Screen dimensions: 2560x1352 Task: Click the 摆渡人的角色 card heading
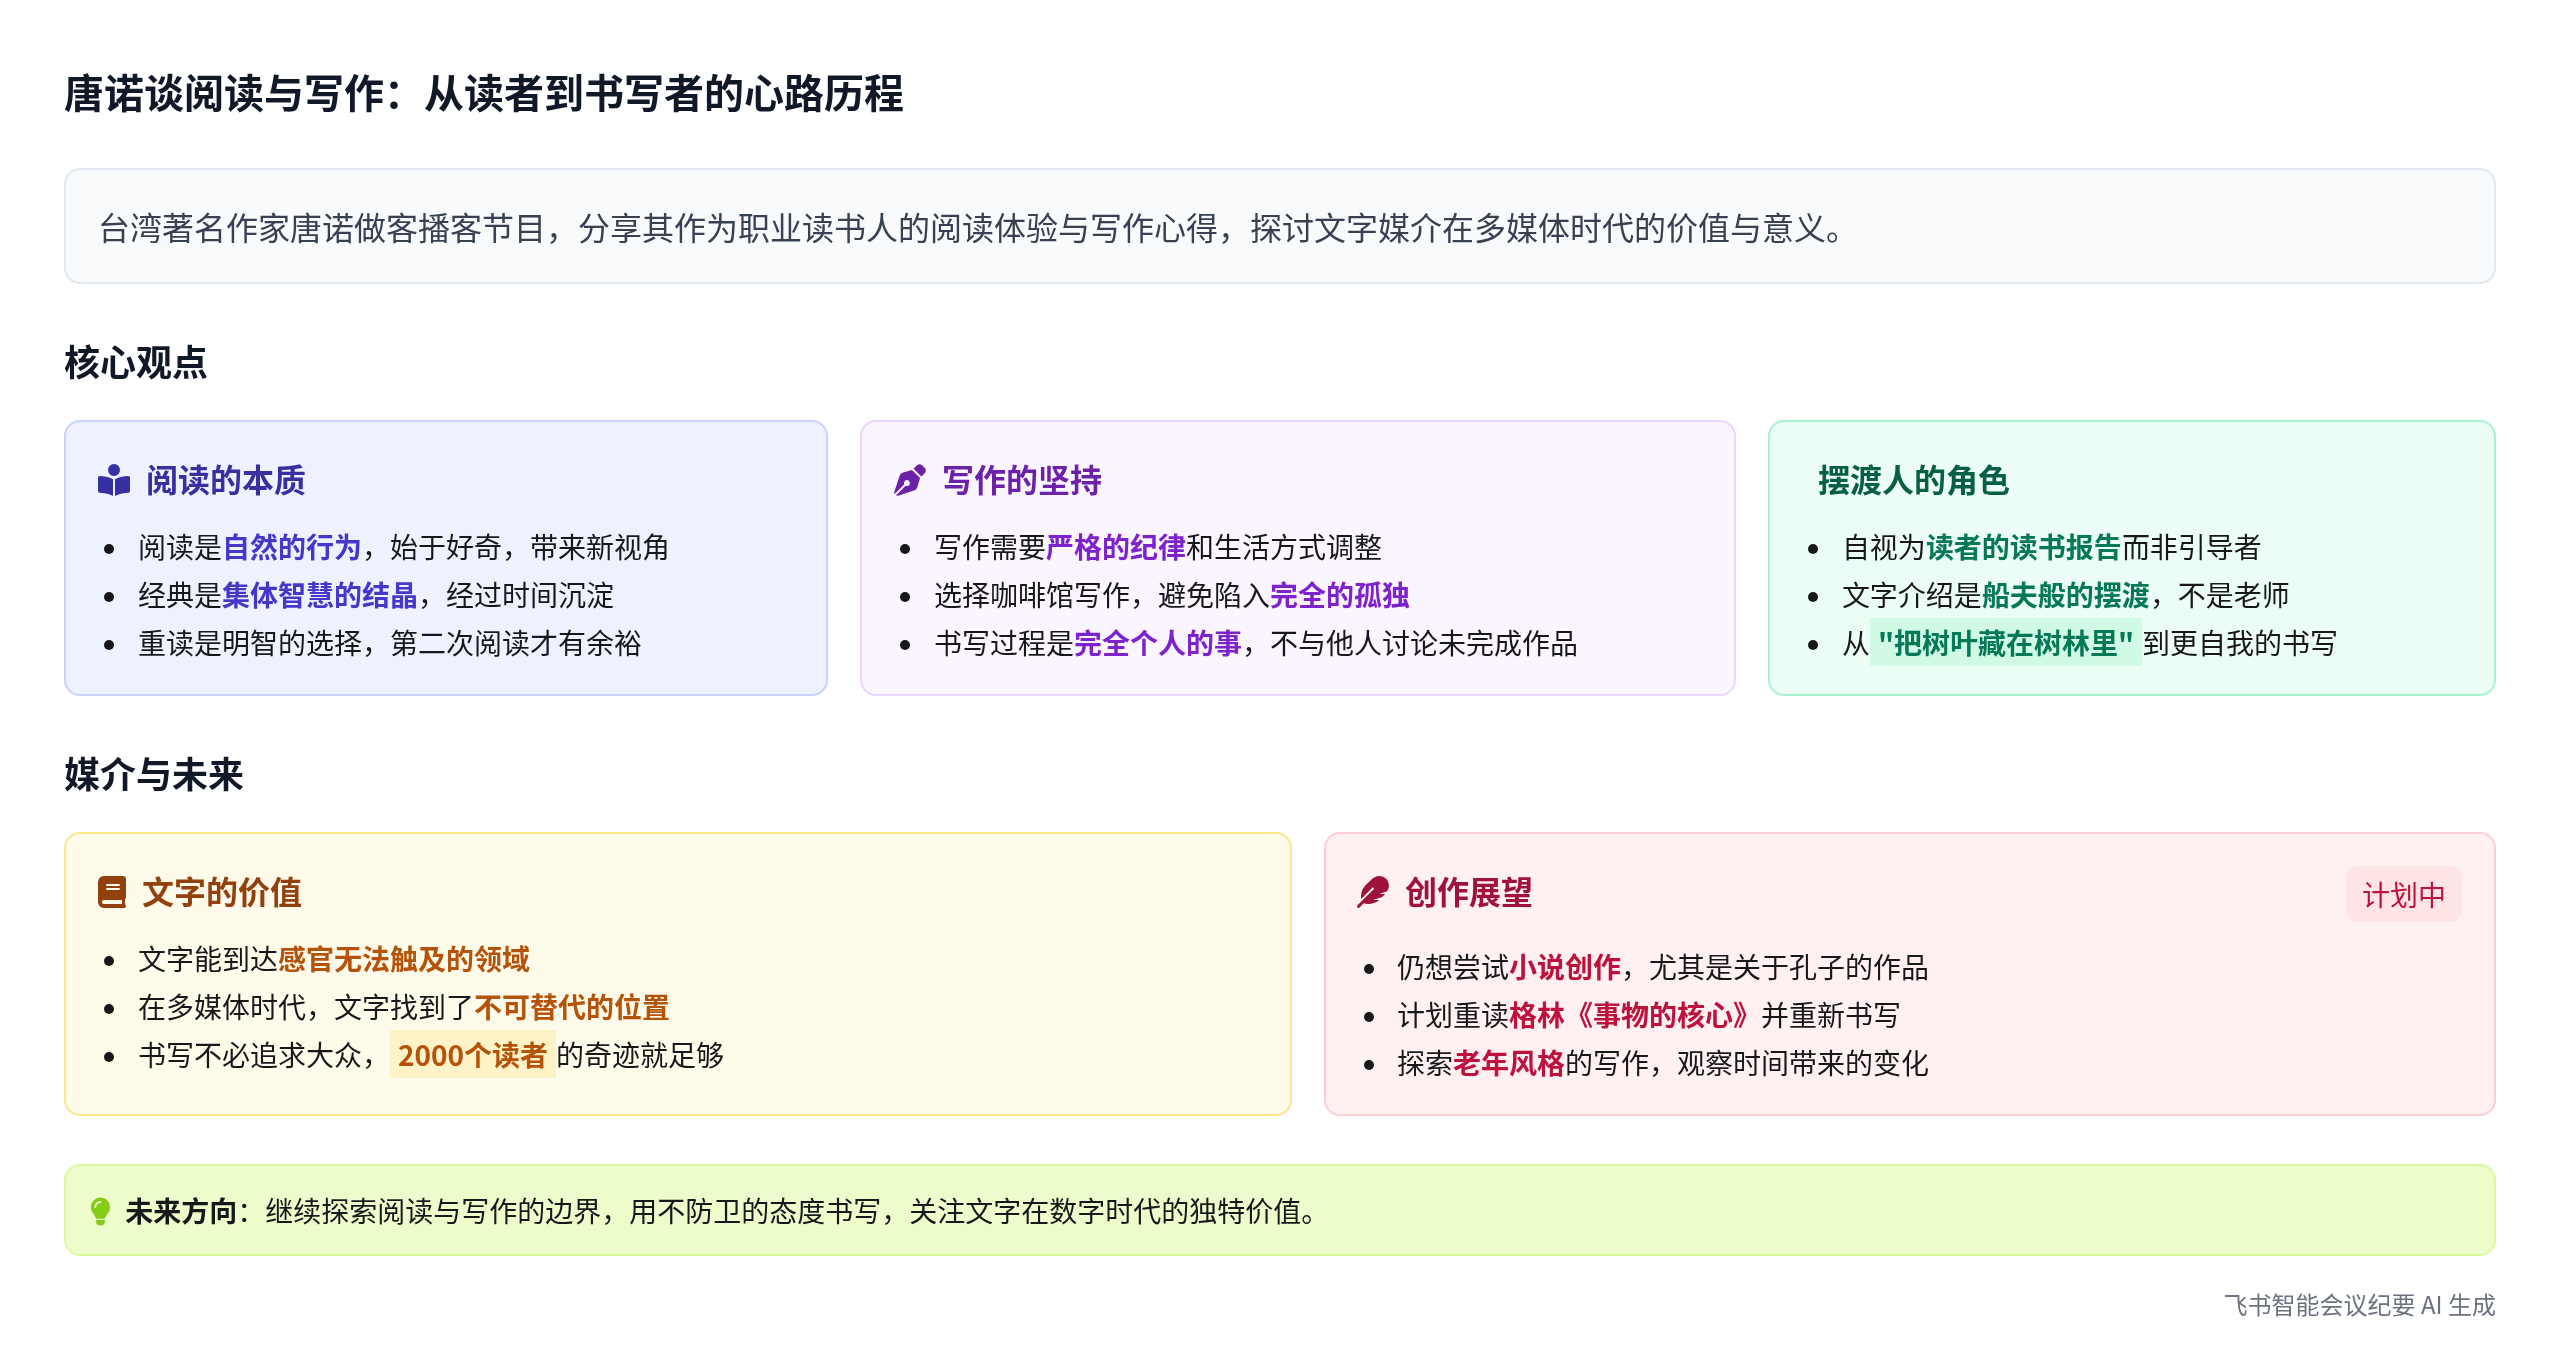tap(1912, 481)
